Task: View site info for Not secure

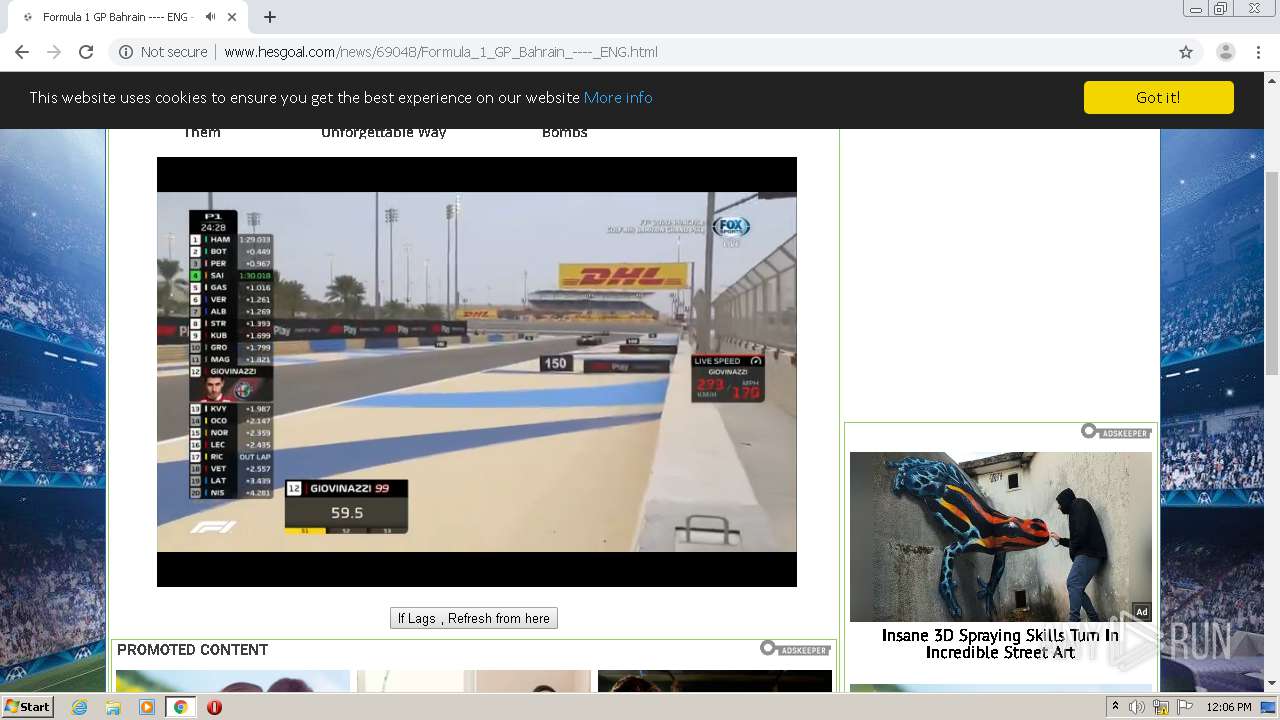Action: (163, 52)
